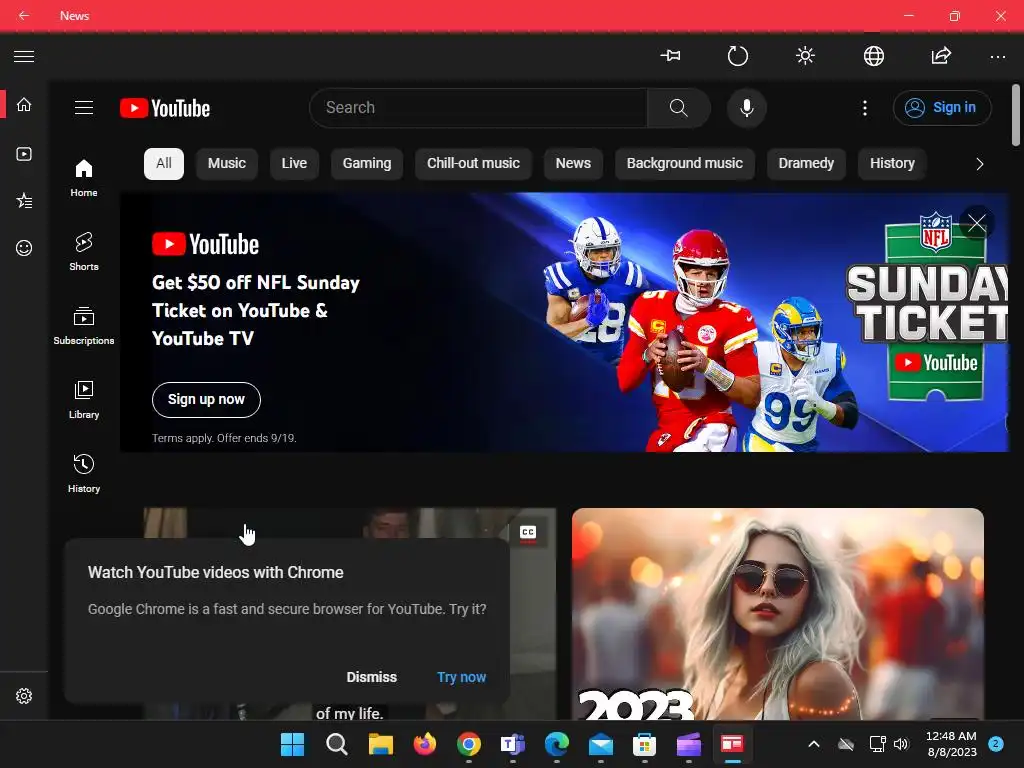Viewport: 1024px width, 768px height.
Task: Open Microsoft Edge from taskbar
Action: point(557,744)
